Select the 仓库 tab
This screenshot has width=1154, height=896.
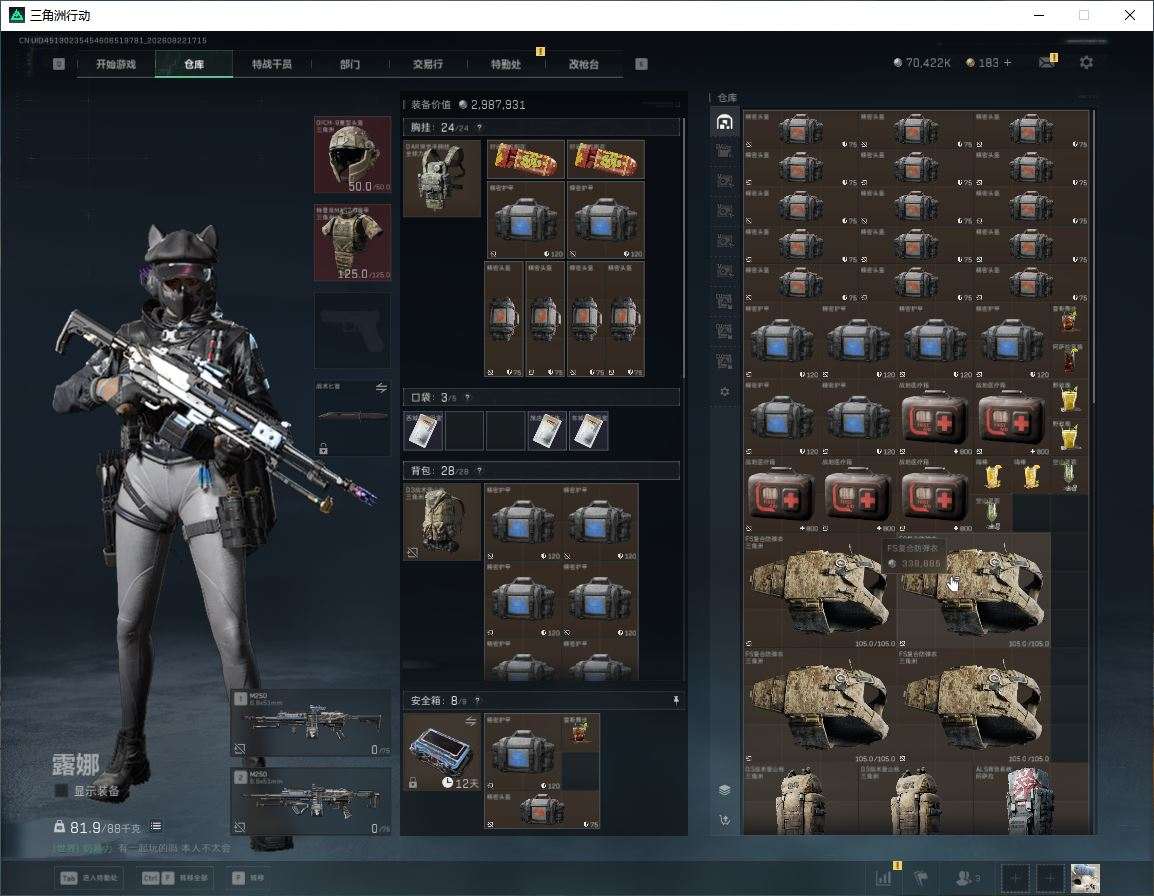pos(194,64)
